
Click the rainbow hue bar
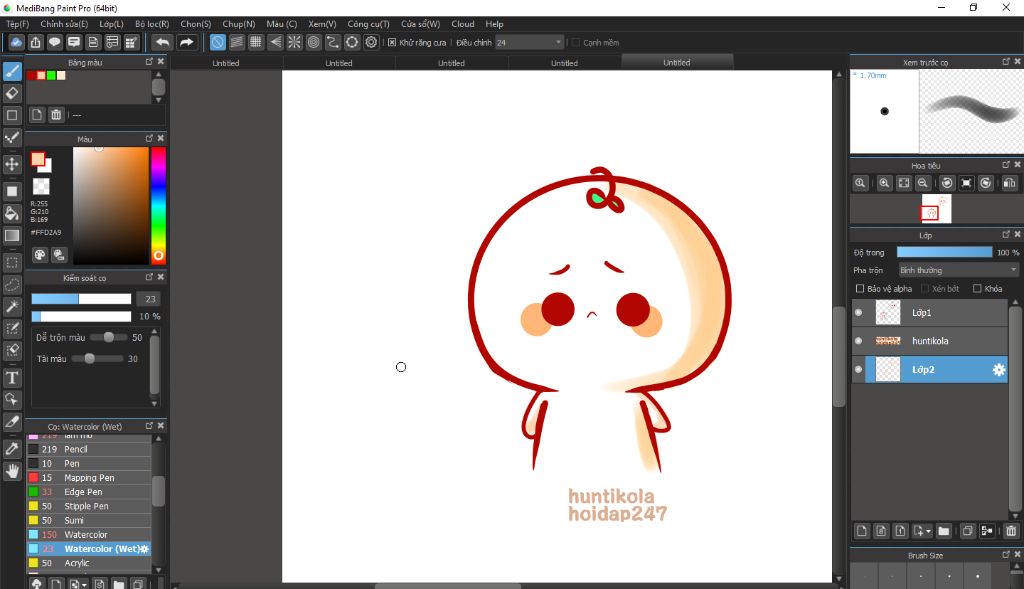158,205
